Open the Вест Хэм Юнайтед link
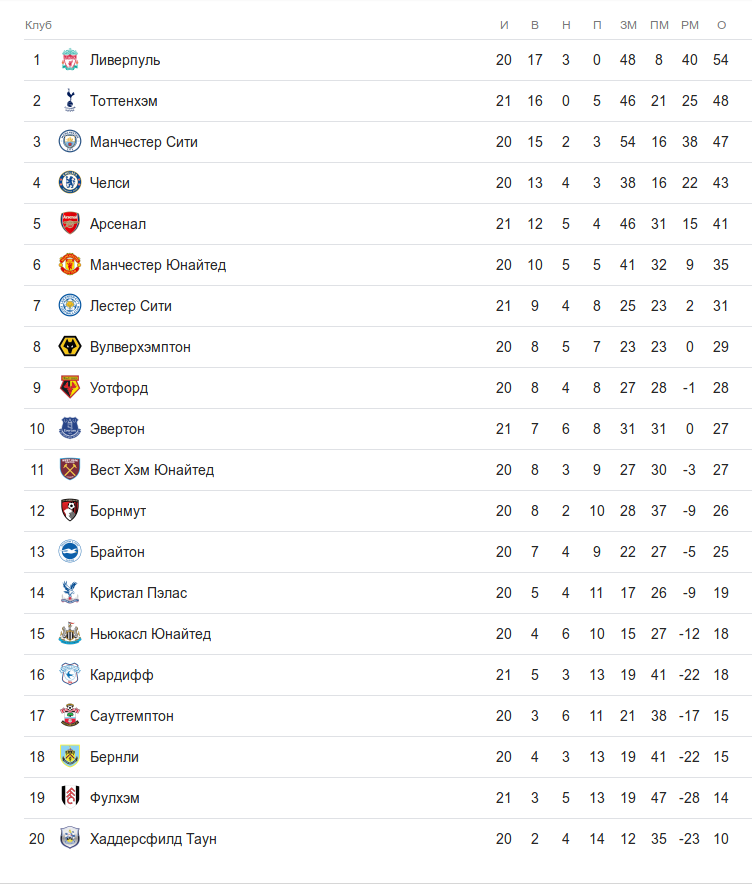Viewport: 752px width, 884px height. pos(152,470)
